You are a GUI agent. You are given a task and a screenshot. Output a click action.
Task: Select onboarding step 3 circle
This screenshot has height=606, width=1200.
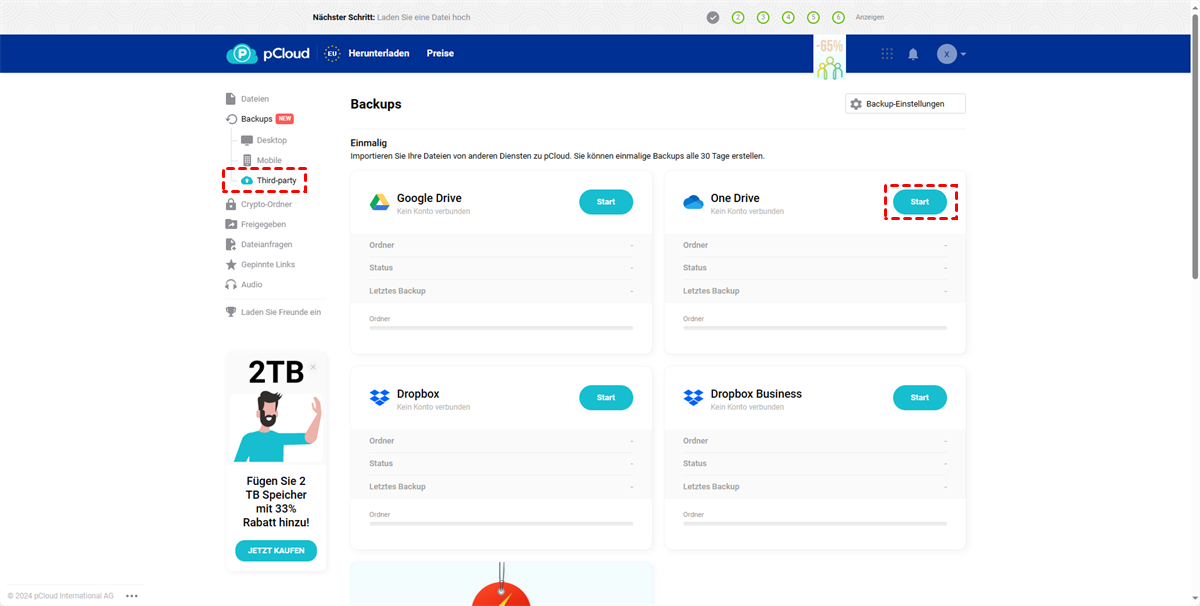[763, 17]
